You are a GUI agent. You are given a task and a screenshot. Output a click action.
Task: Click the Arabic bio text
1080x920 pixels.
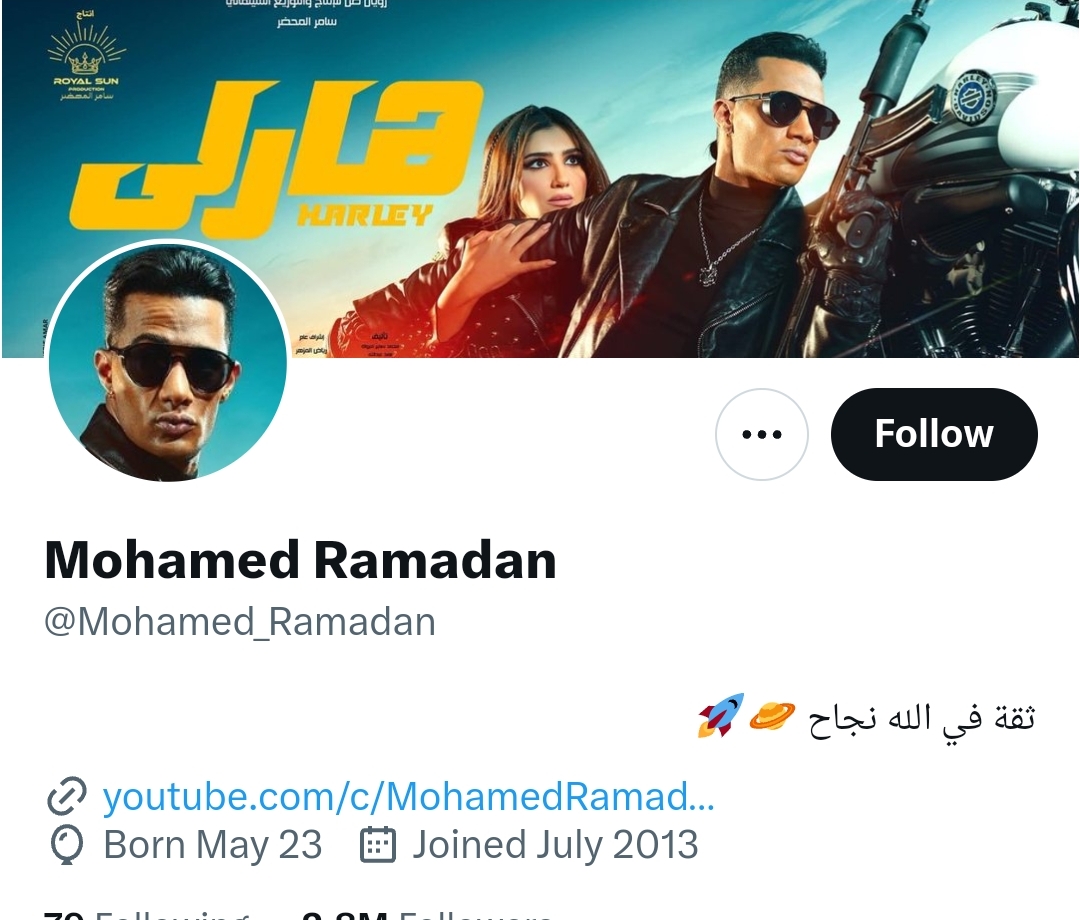920,718
